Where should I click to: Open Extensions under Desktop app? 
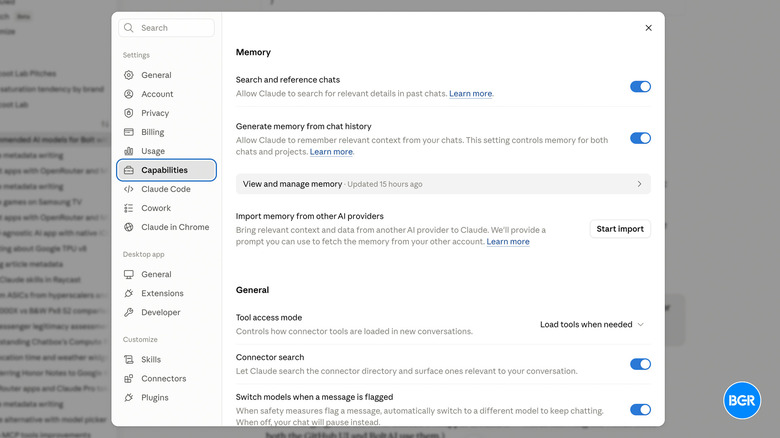[x=166, y=293]
